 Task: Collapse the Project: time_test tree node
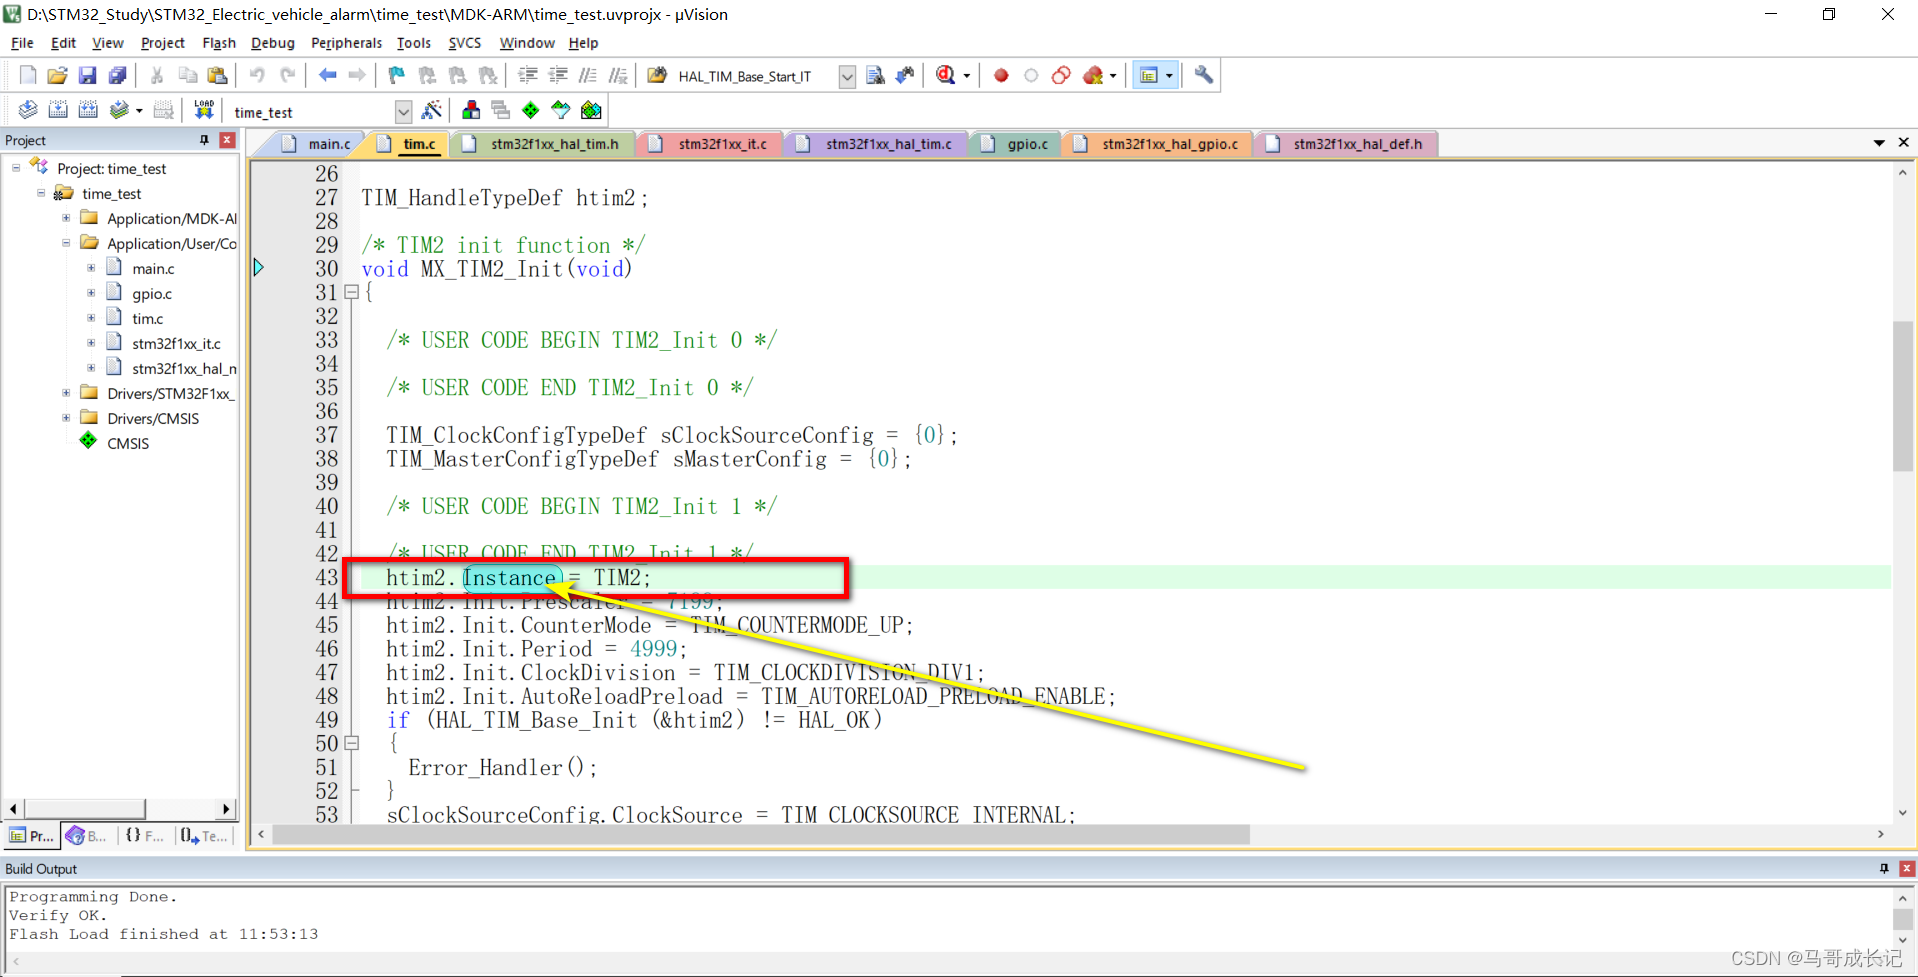pos(16,168)
